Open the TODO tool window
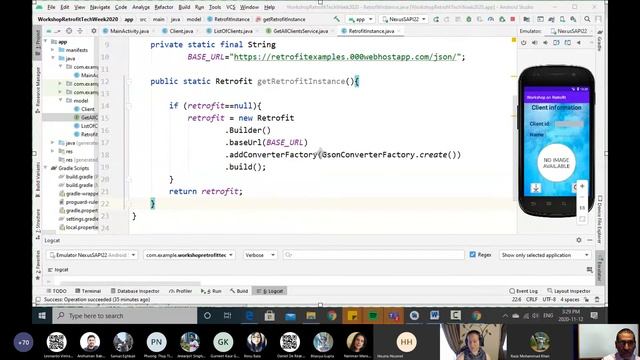640x360 pixels. [56, 291]
